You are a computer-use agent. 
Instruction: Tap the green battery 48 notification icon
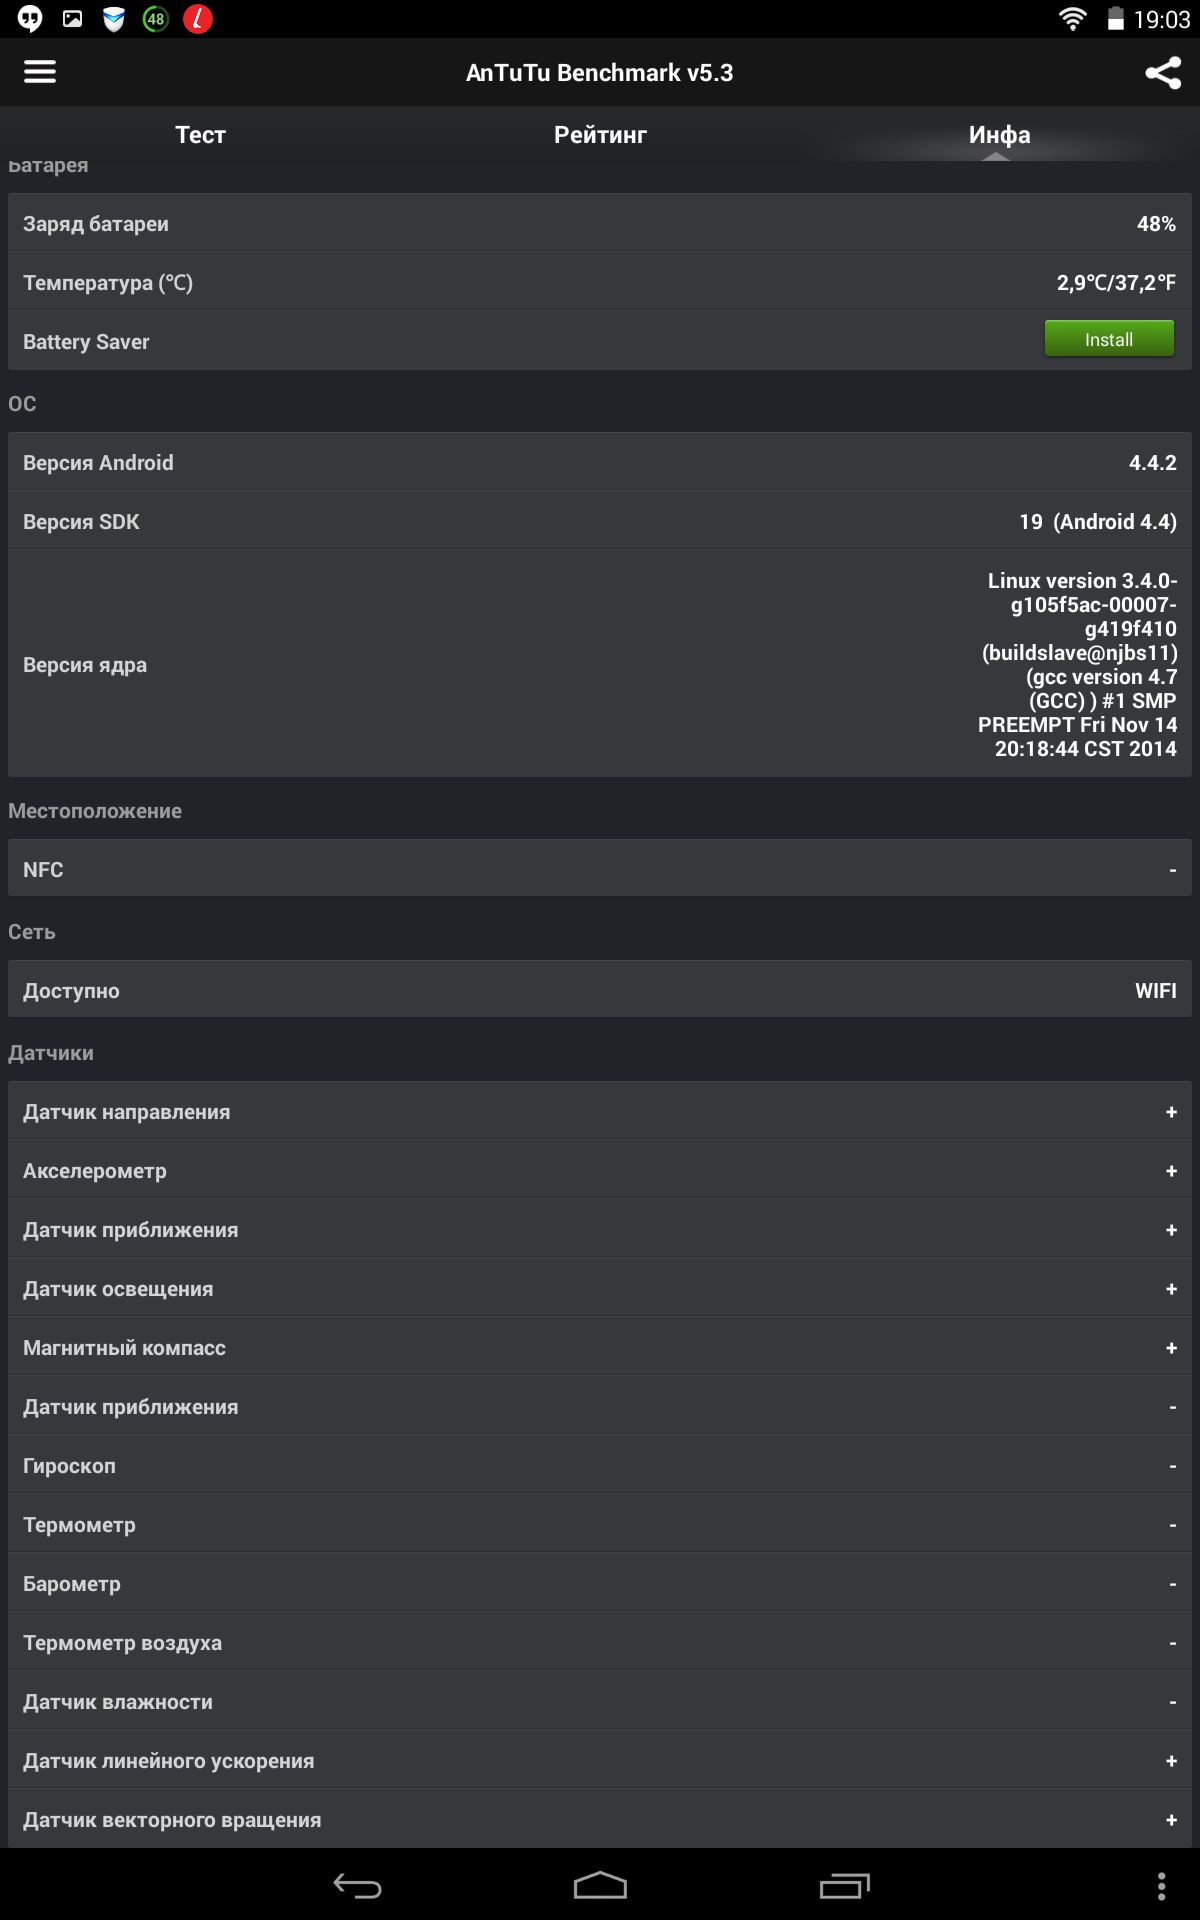pos(156,19)
